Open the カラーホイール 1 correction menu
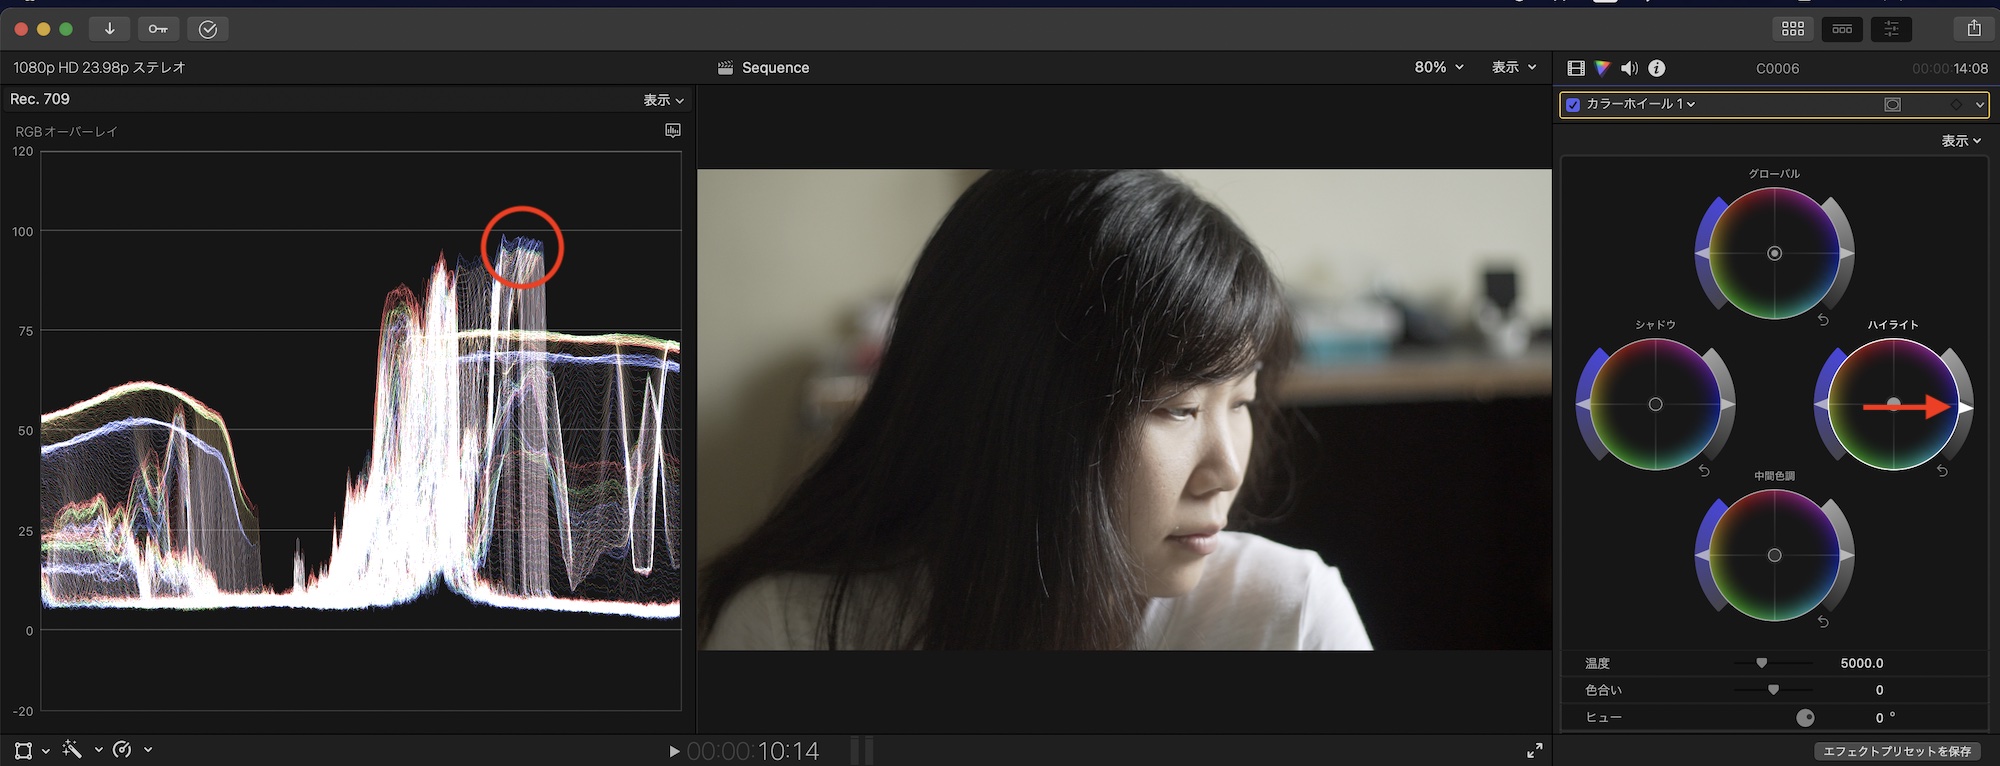This screenshot has width=2000, height=766. tap(1641, 104)
